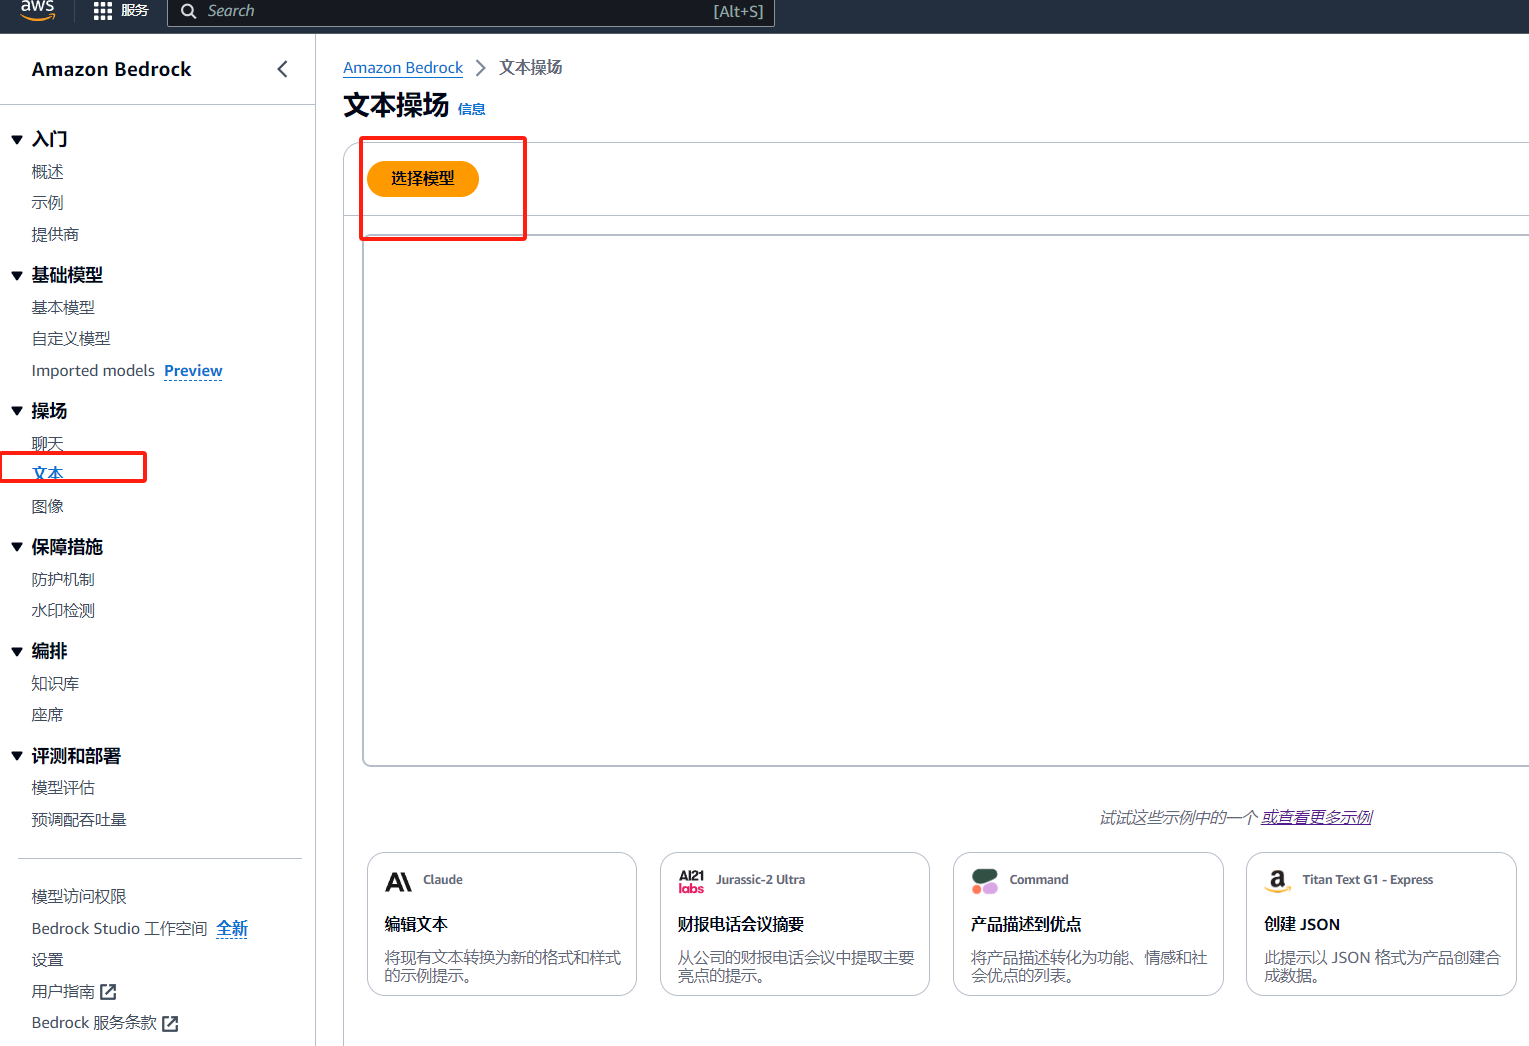This screenshot has height=1046, width=1529.
Task: Collapse the 保障措施 section
Action: 17,547
